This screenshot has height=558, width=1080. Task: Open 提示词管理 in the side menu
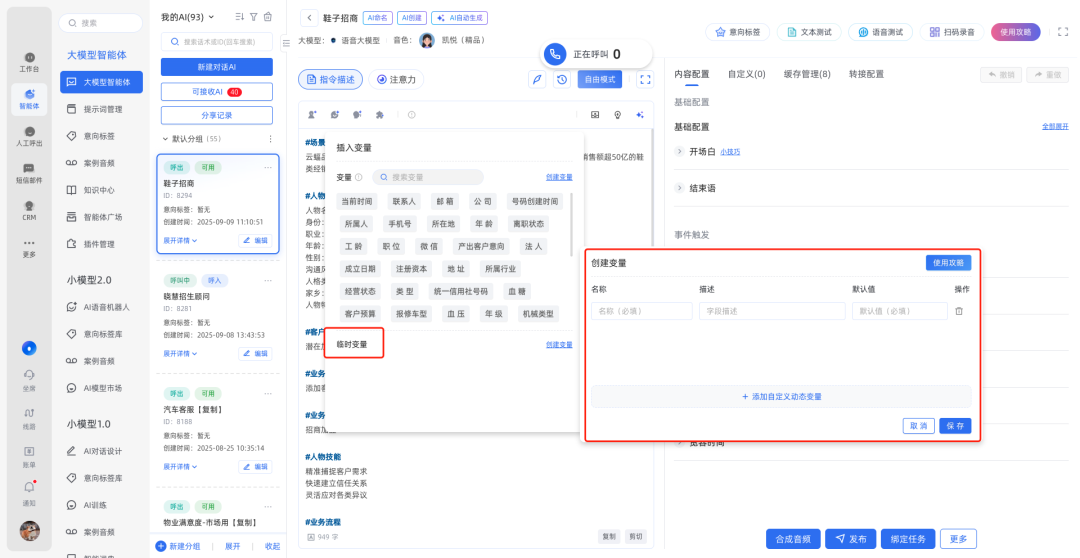[x=102, y=109]
